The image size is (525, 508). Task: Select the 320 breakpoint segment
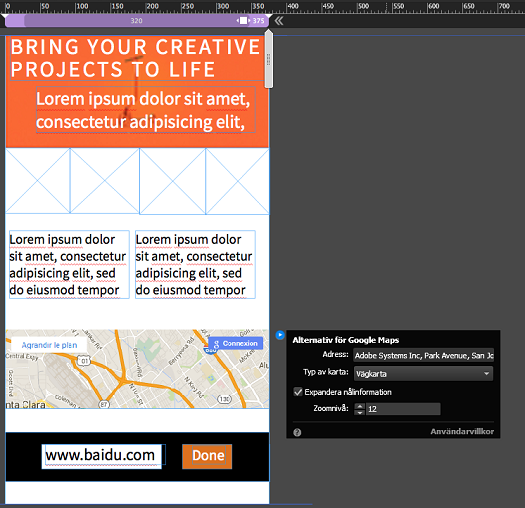pyautogui.click(x=136, y=21)
